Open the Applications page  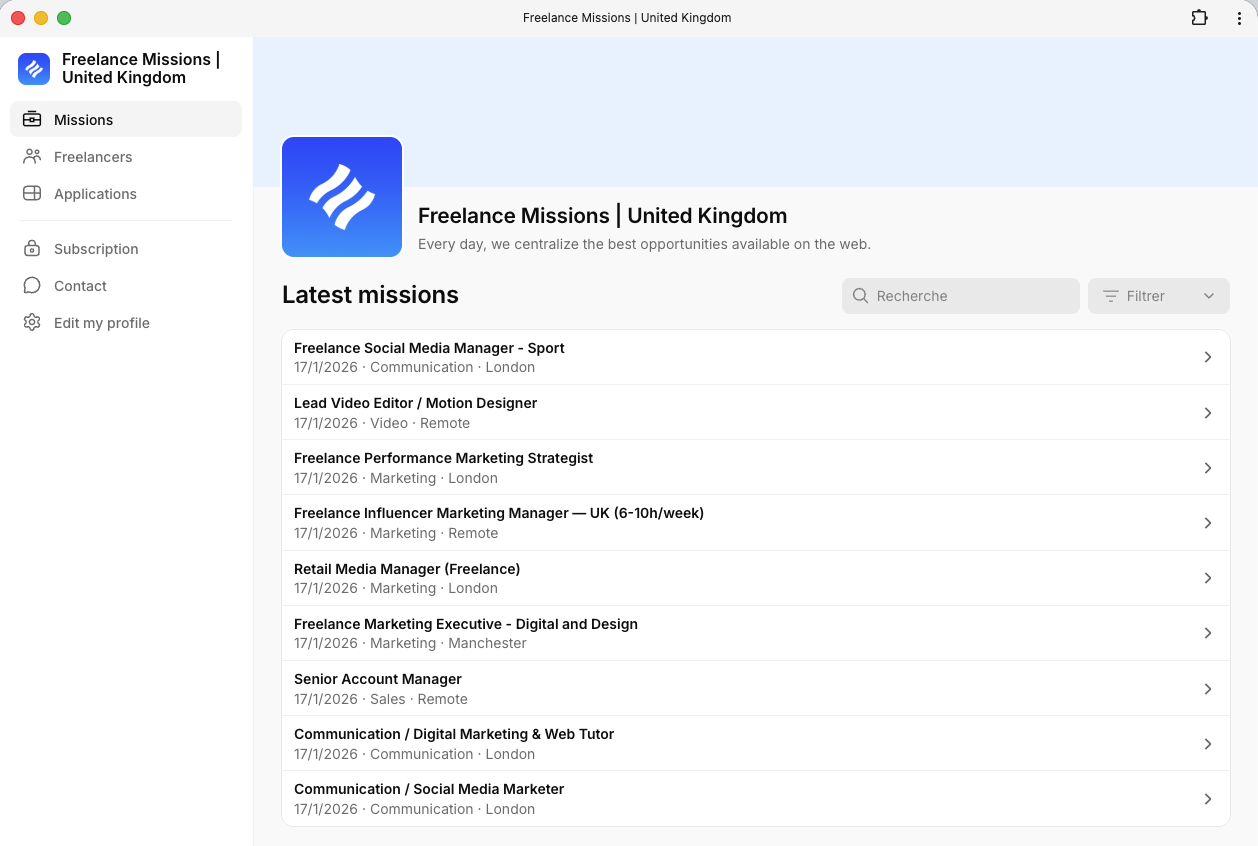coord(95,194)
